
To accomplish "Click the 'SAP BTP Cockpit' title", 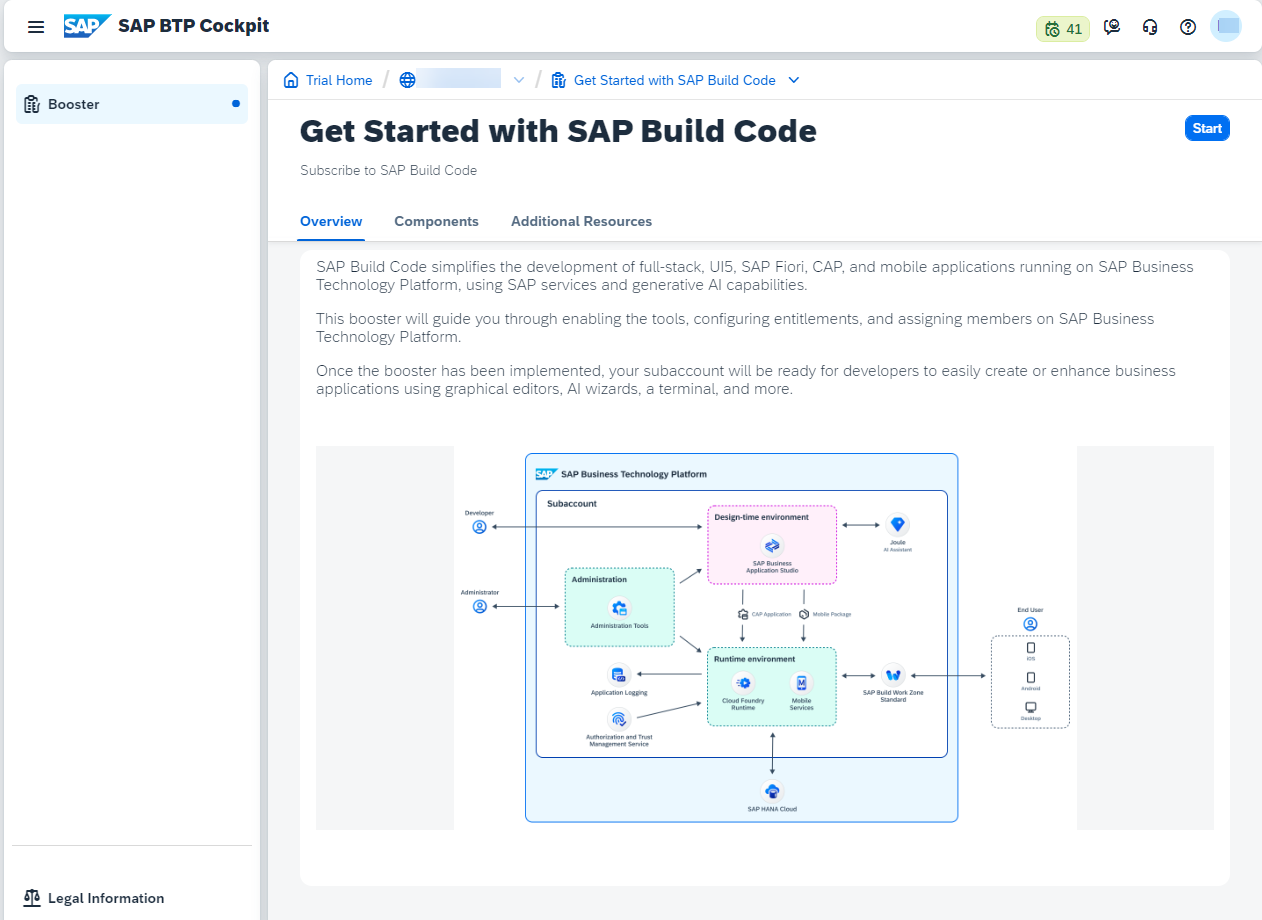I will coord(194,26).
